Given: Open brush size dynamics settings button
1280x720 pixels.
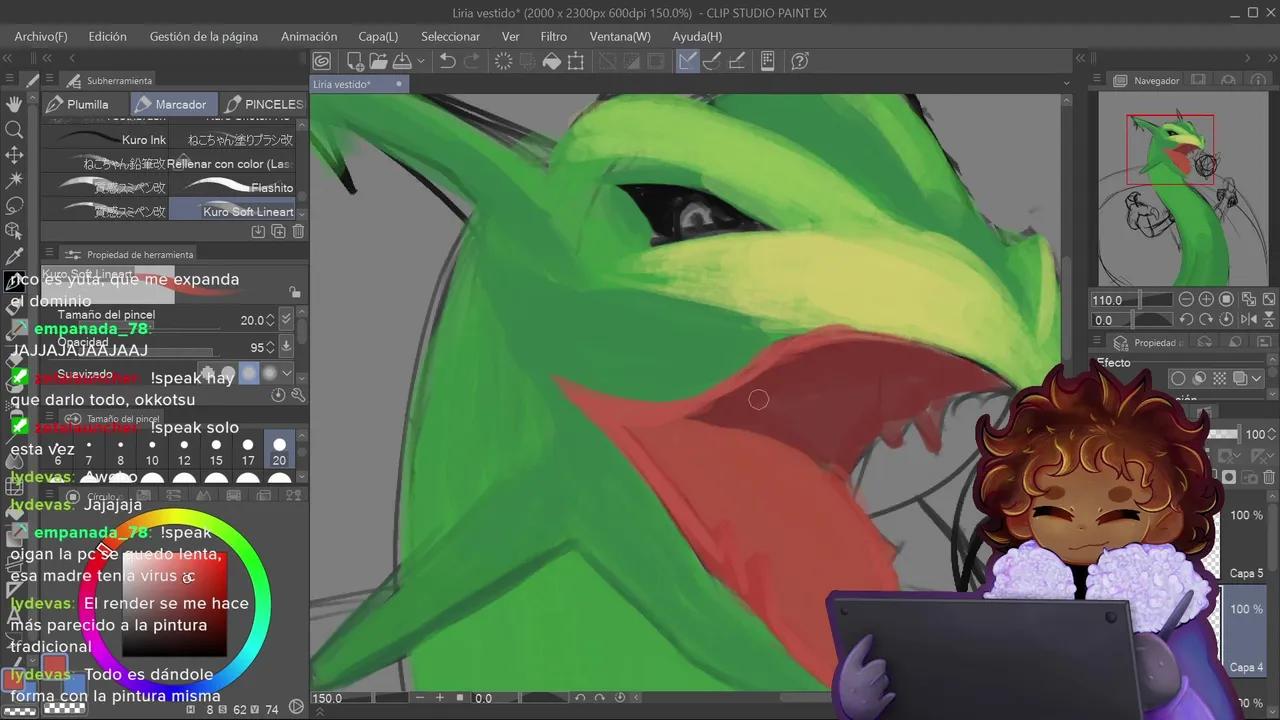Looking at the screenshot, I should 287,320.
